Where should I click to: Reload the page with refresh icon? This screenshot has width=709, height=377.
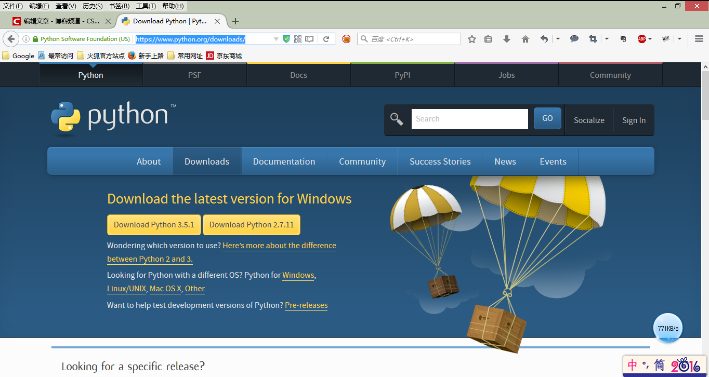coord(326,39)
